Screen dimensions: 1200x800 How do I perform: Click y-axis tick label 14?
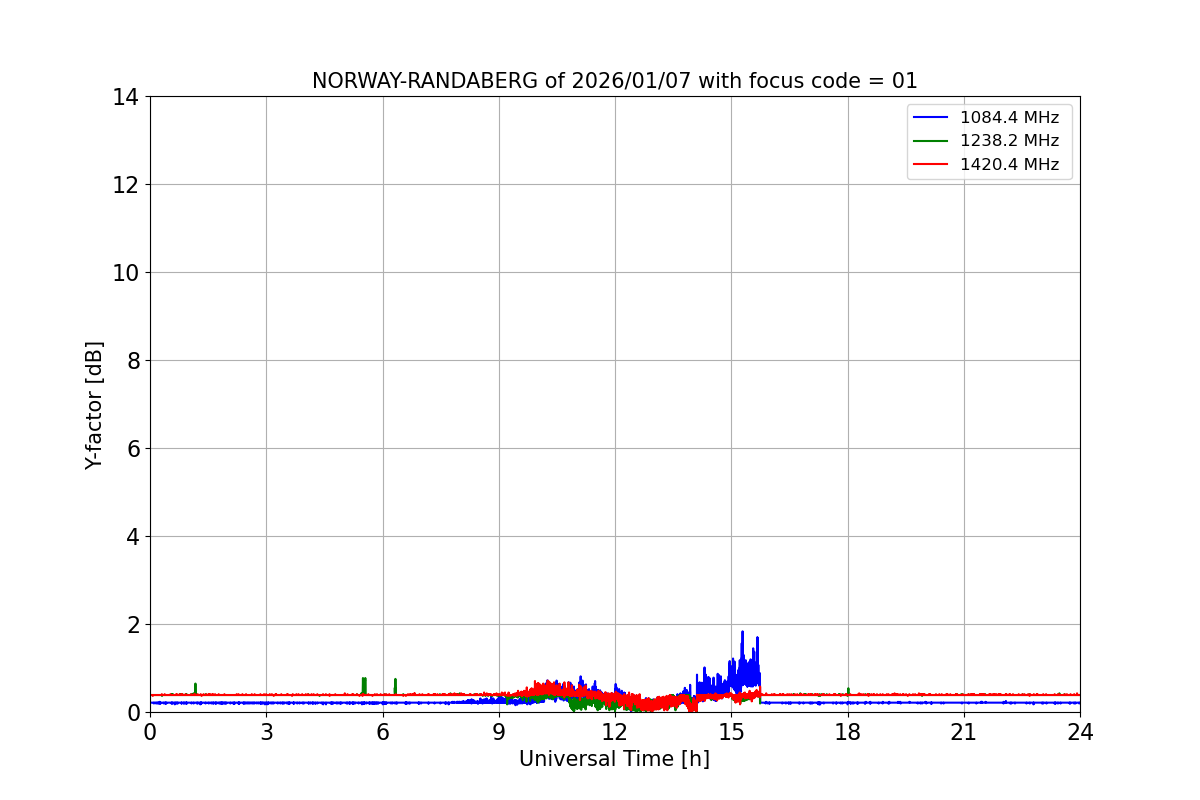click(127, 97)
